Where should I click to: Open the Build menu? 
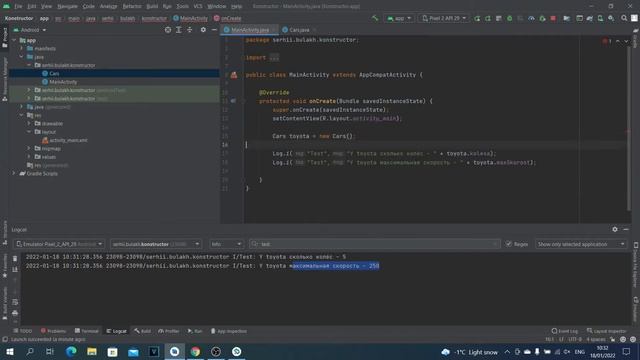pos(152,6)
